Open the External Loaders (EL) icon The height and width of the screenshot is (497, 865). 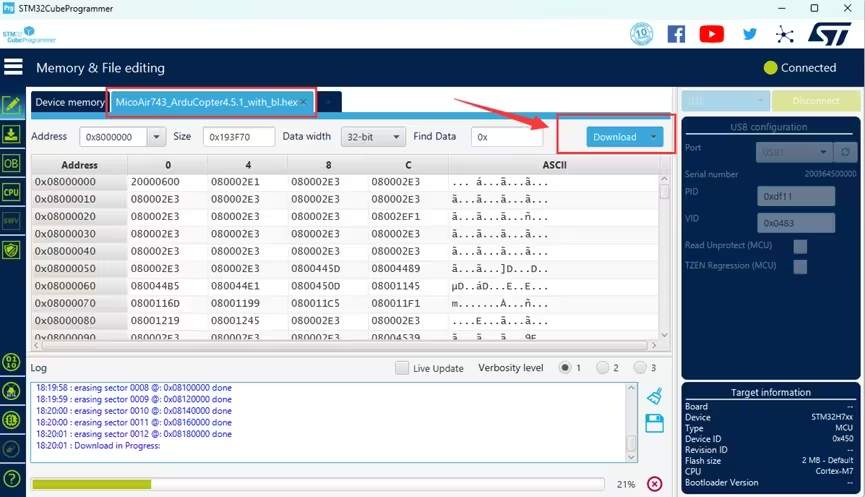tap(12, 420)
